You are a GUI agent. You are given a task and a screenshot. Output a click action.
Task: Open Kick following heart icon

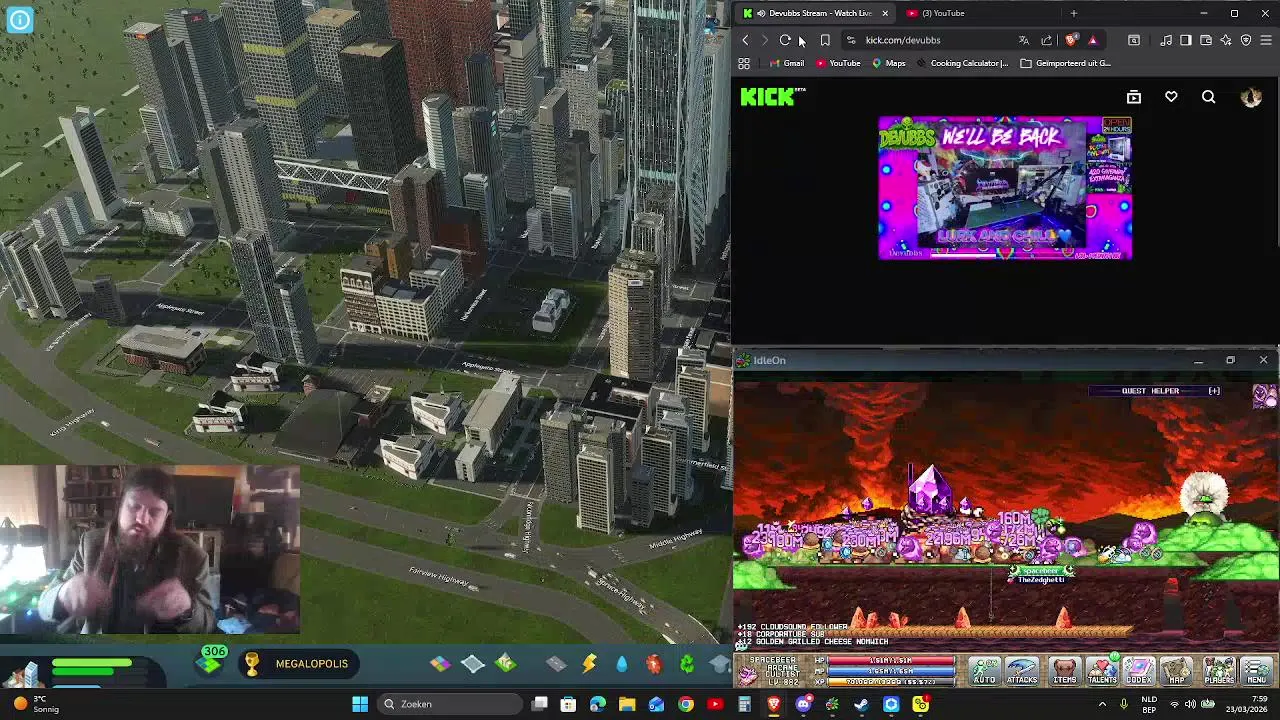coord(1171,97)
